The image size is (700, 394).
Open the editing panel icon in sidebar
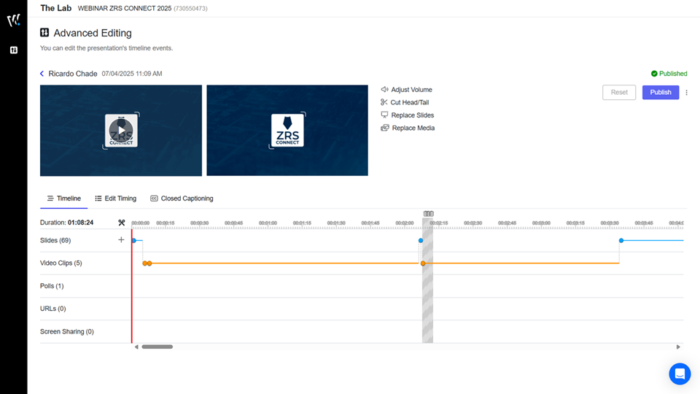point(14,50)
